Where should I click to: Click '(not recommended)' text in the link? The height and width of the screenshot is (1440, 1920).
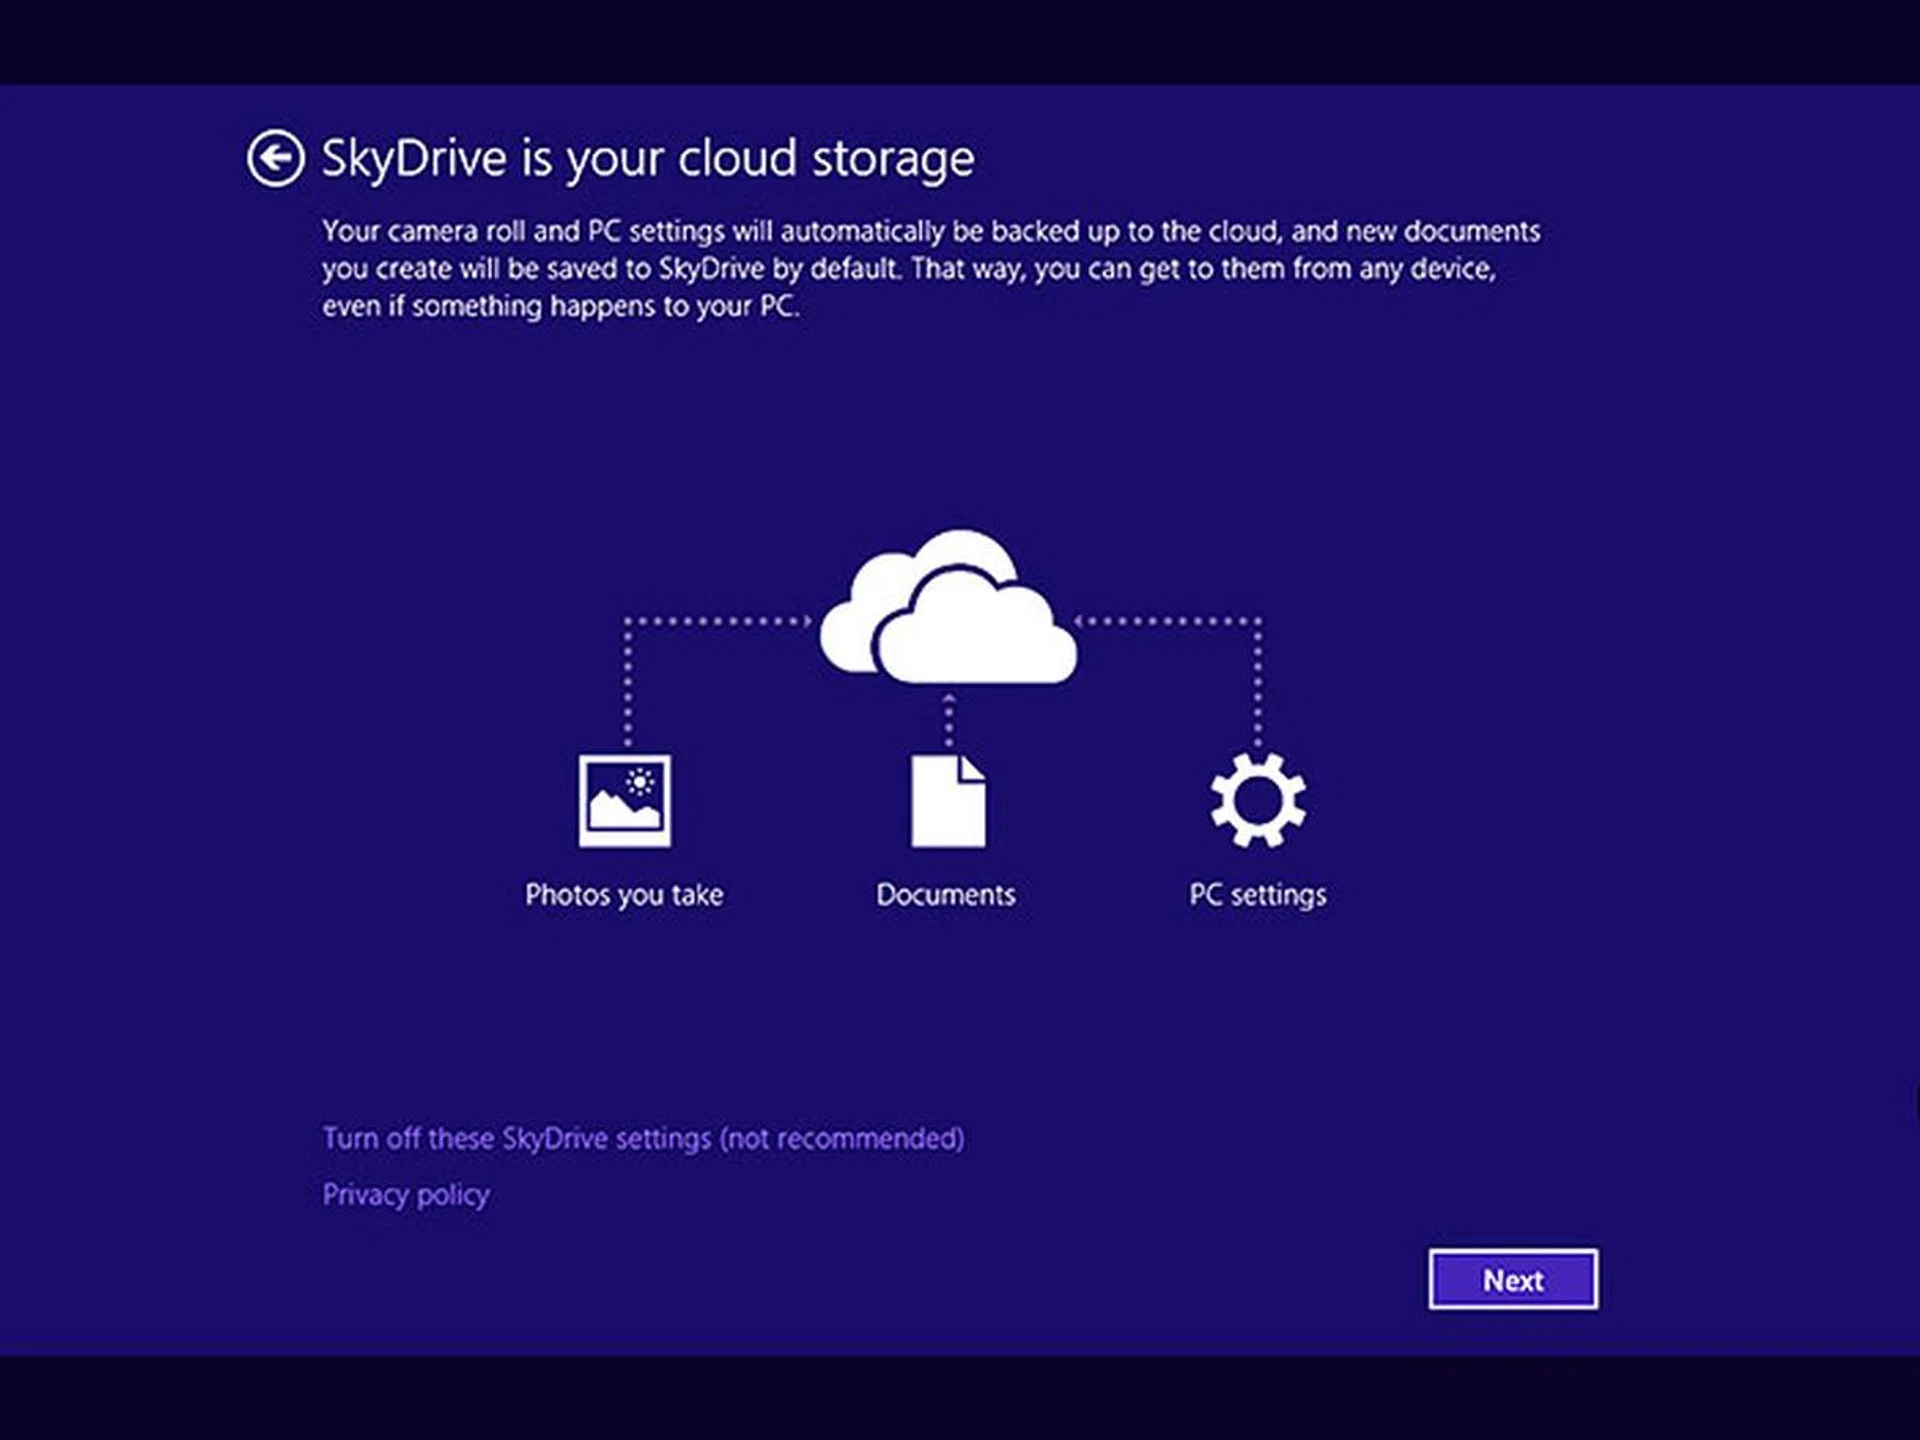842,1138
